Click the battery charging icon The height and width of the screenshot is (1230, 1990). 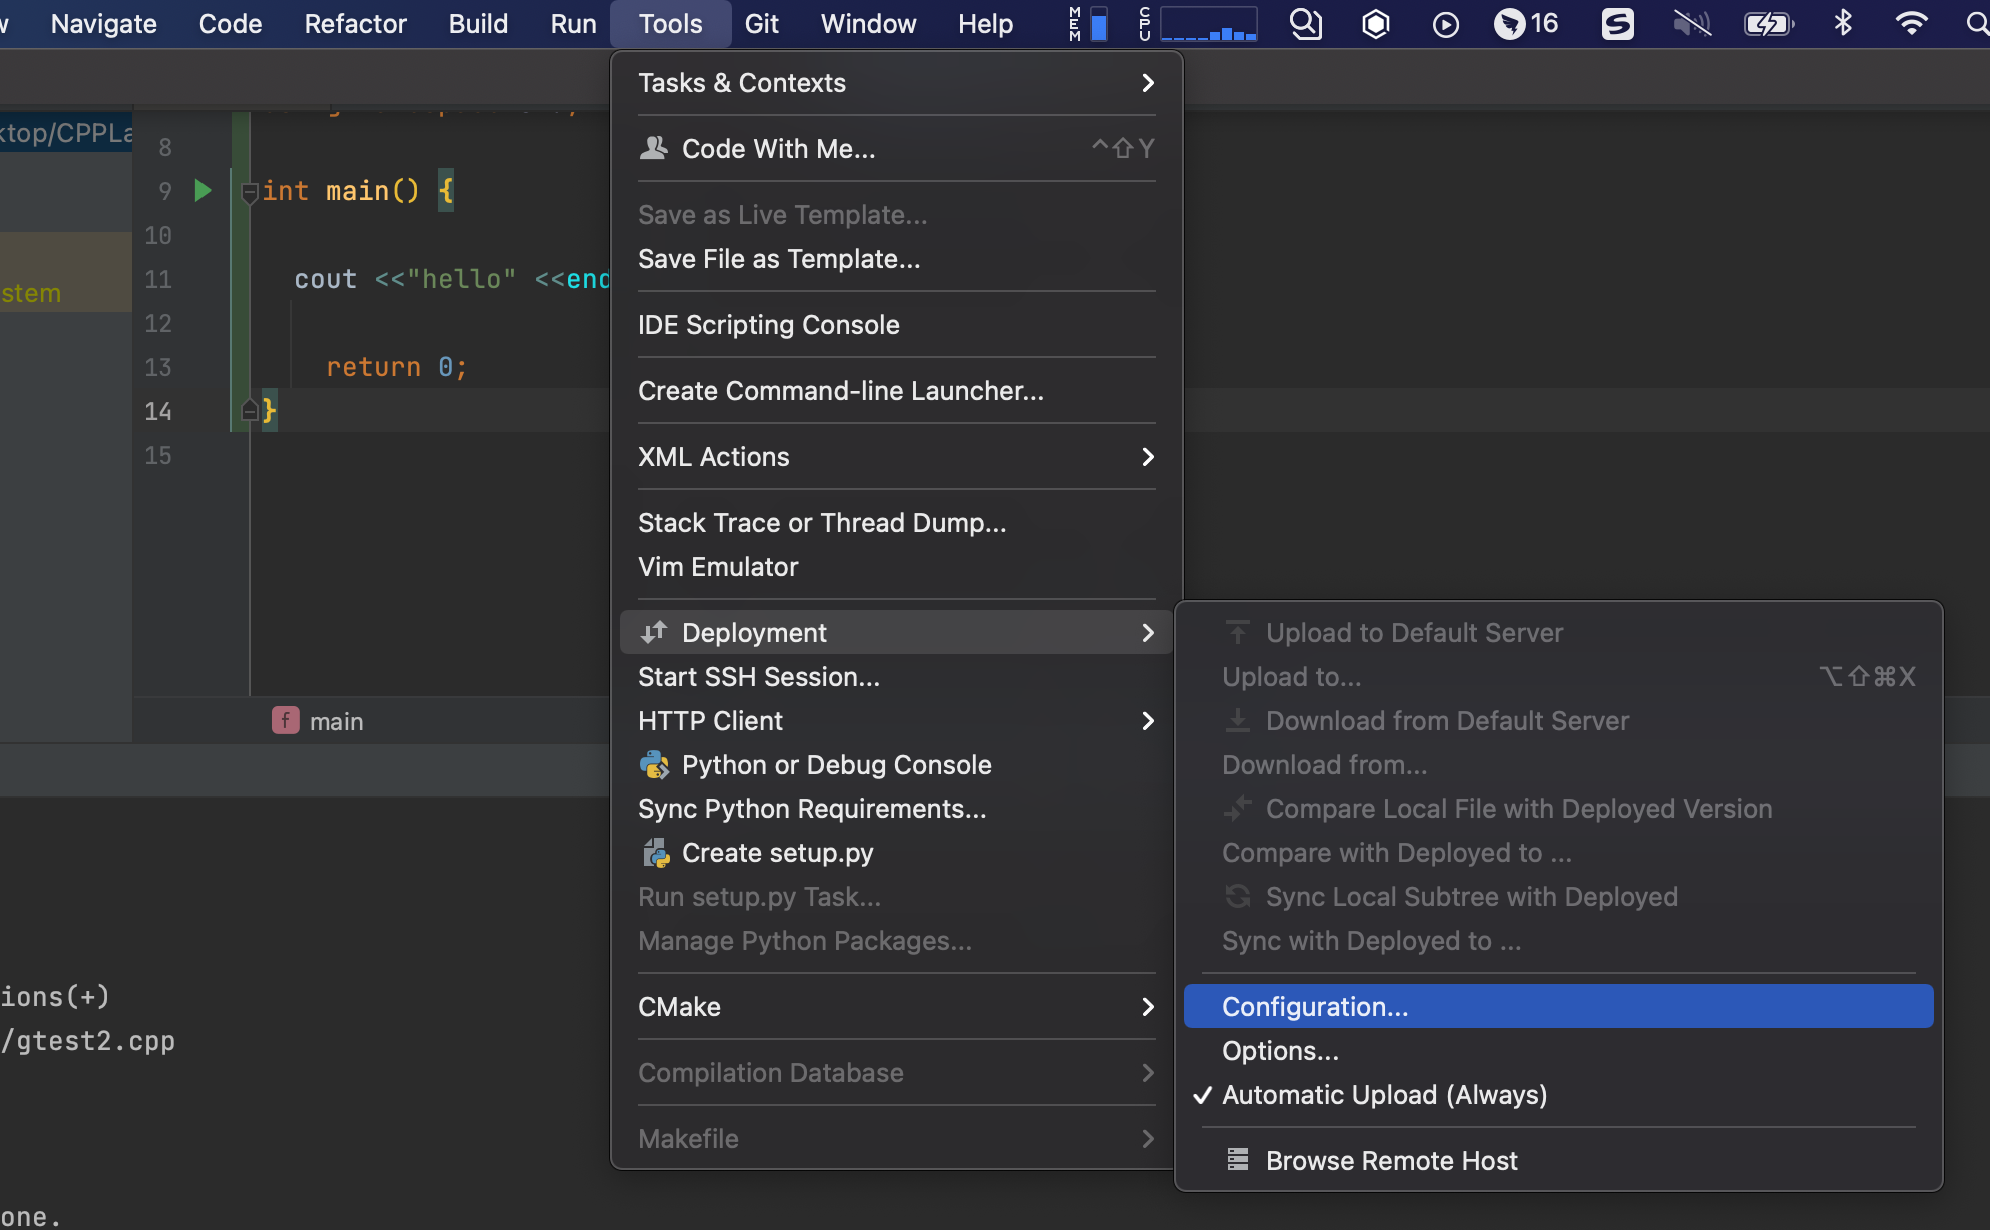click(x=1768, y=23)
